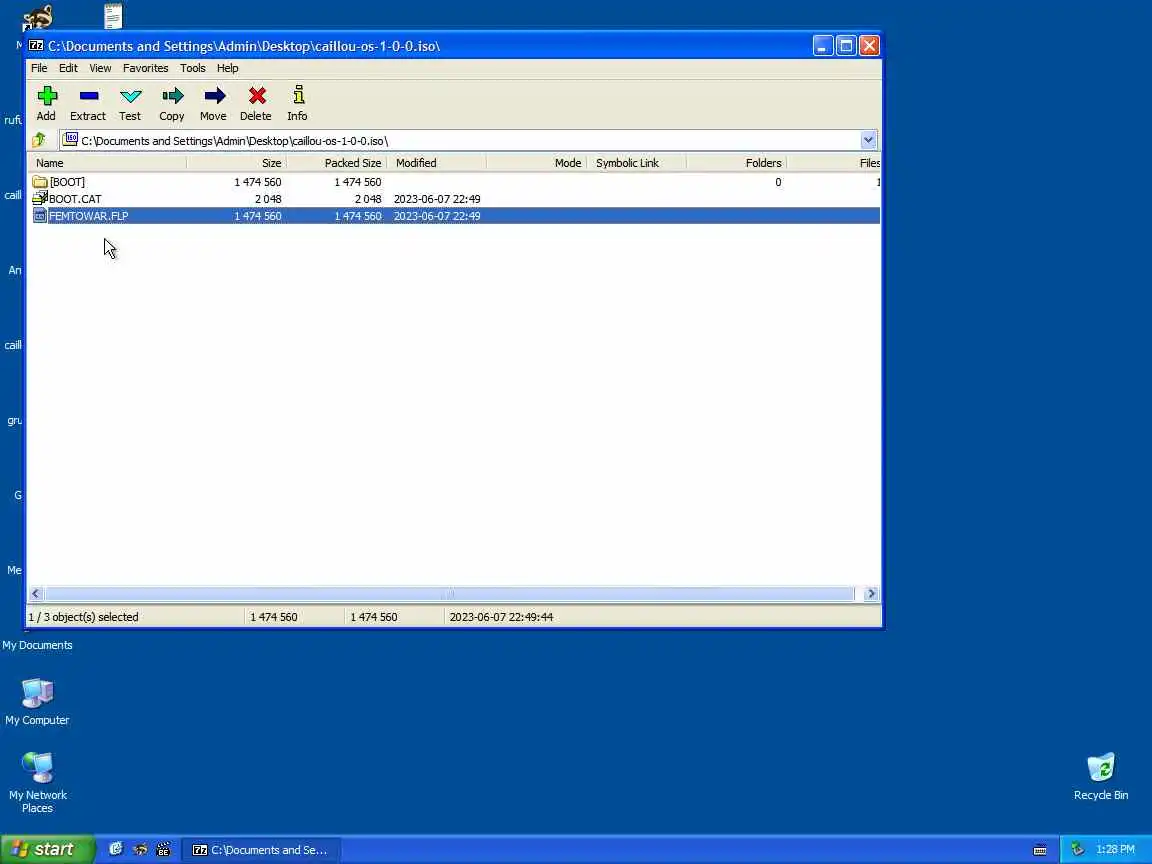This screenshot has height=864, width=1152.
Task: Click the 7-Zip taskbar button
Action: point(261,849)
